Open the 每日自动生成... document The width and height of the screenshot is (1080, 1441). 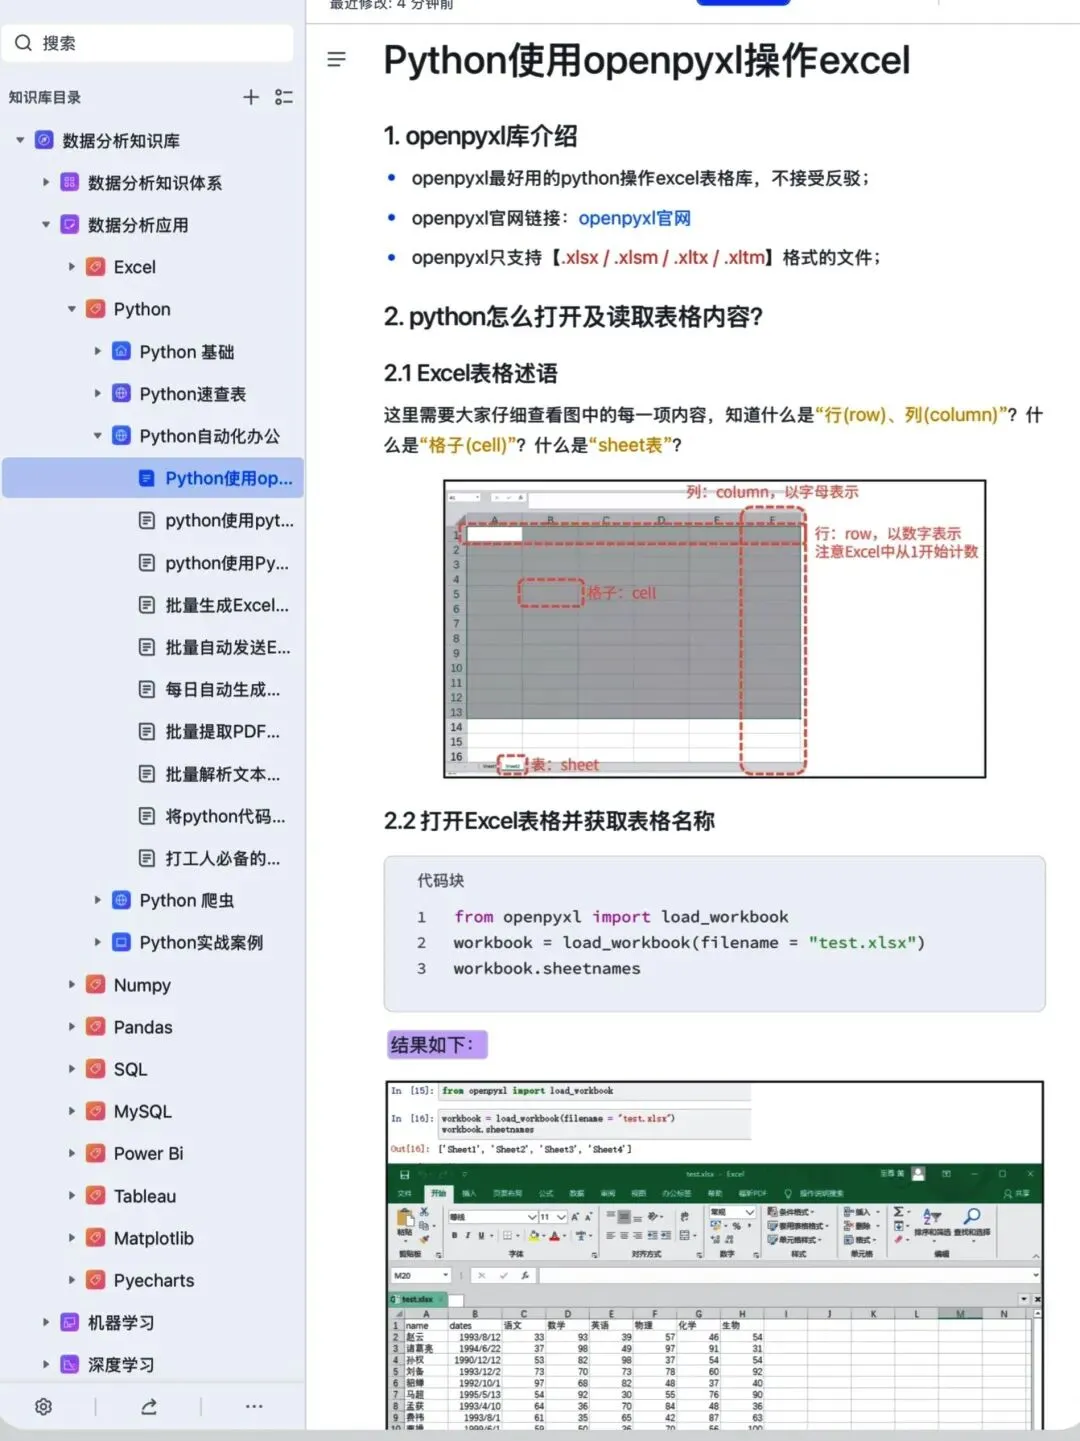tap(223, 689)
